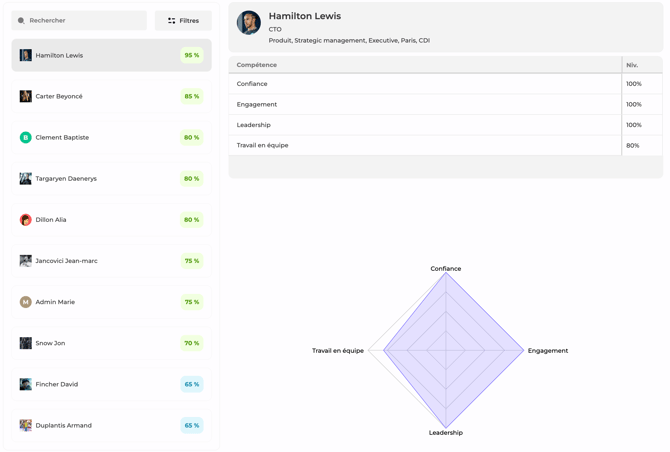
Task: Click Targaryen Daenerys's avatar
Action: click(x=26, y=179)
